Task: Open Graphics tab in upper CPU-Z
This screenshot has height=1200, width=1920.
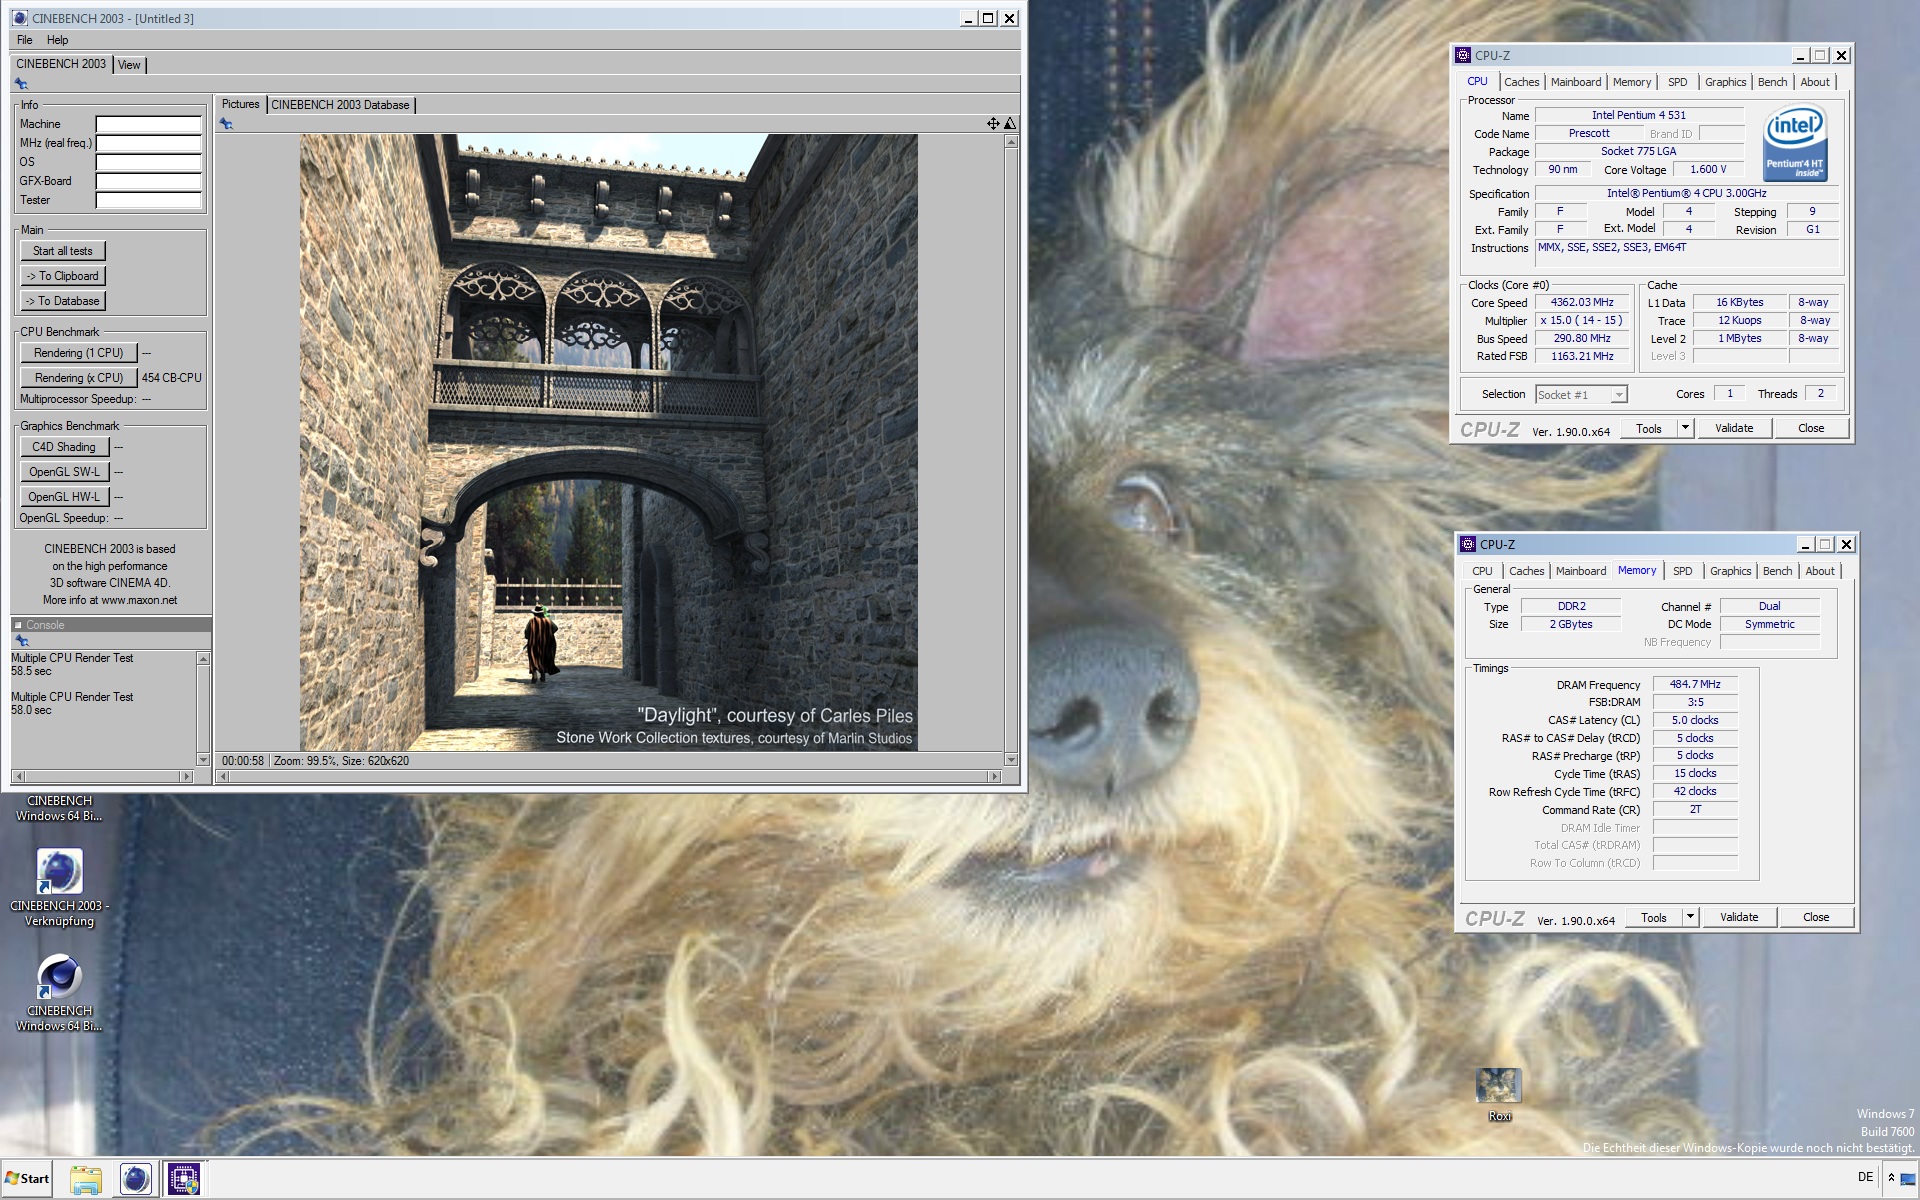Action: [x=1726, y=82]
